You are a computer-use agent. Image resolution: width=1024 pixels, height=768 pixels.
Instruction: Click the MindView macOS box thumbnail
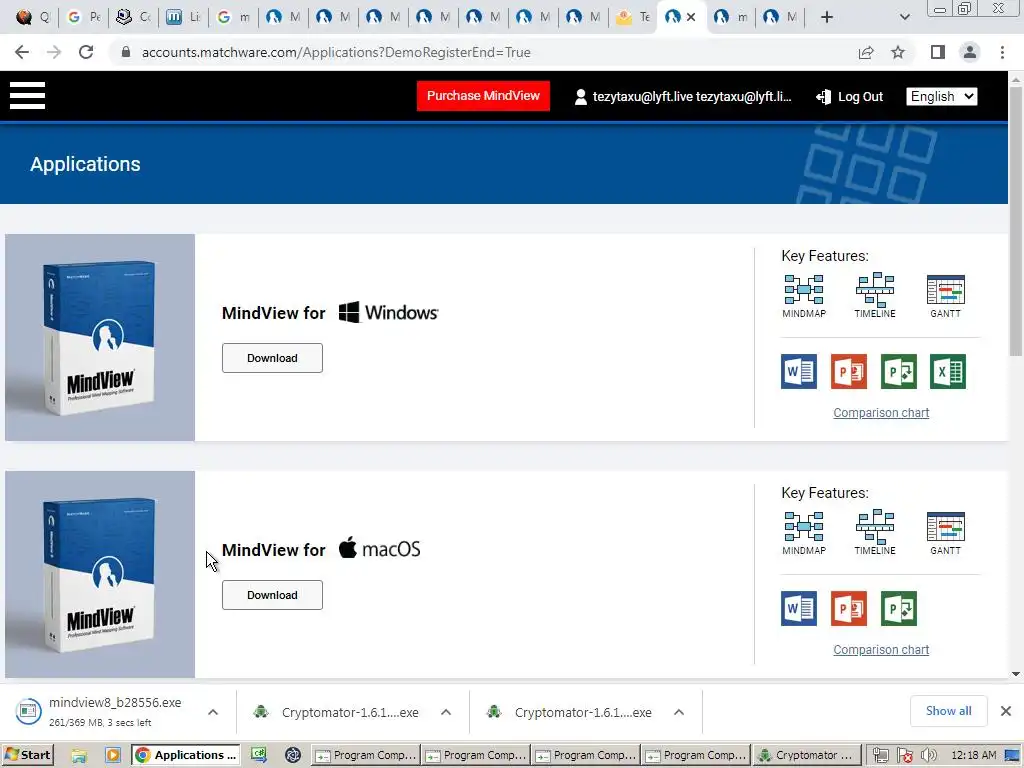(x=100, y=575)
